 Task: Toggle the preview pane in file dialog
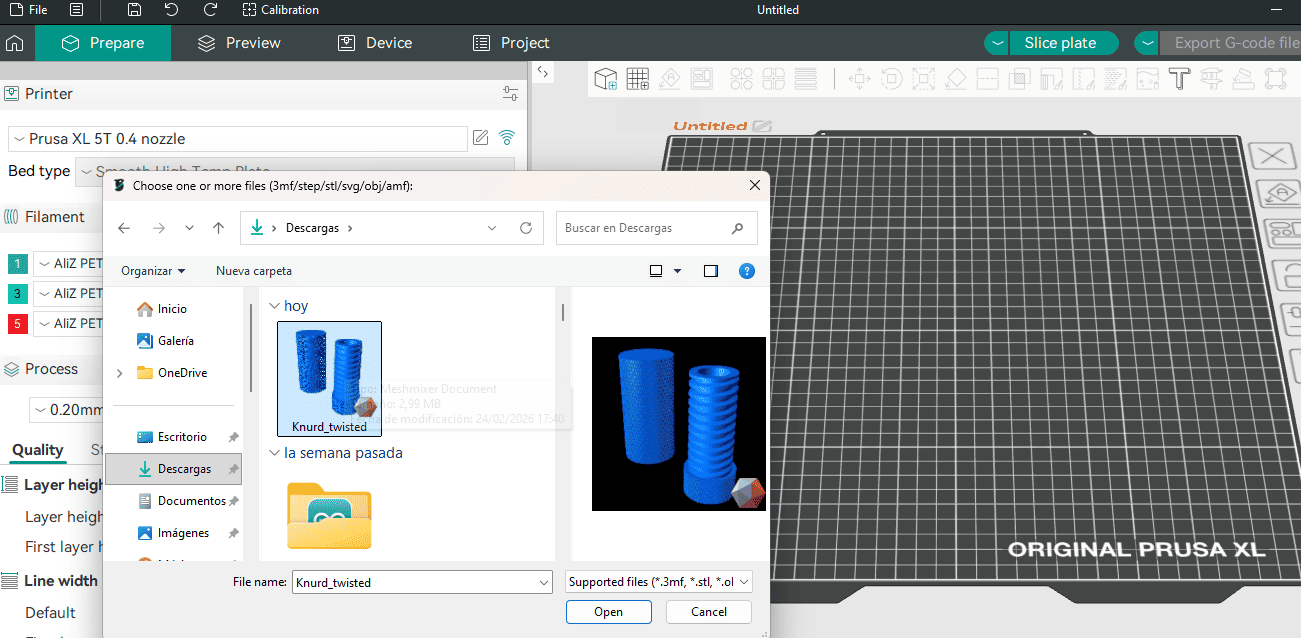711,271
